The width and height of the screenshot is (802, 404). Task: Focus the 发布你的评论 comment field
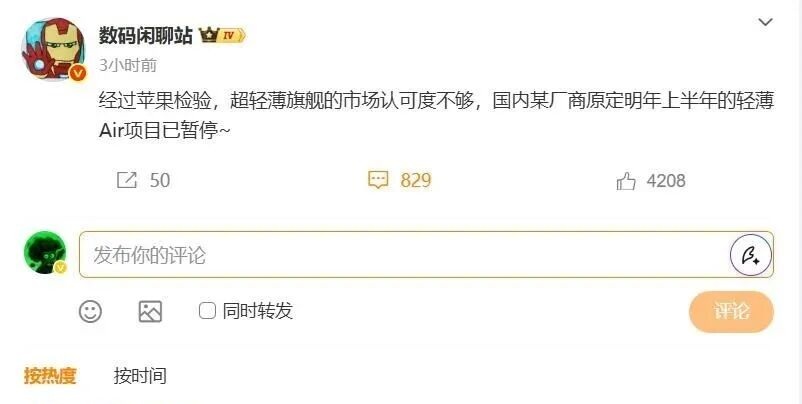click(427, 255)
